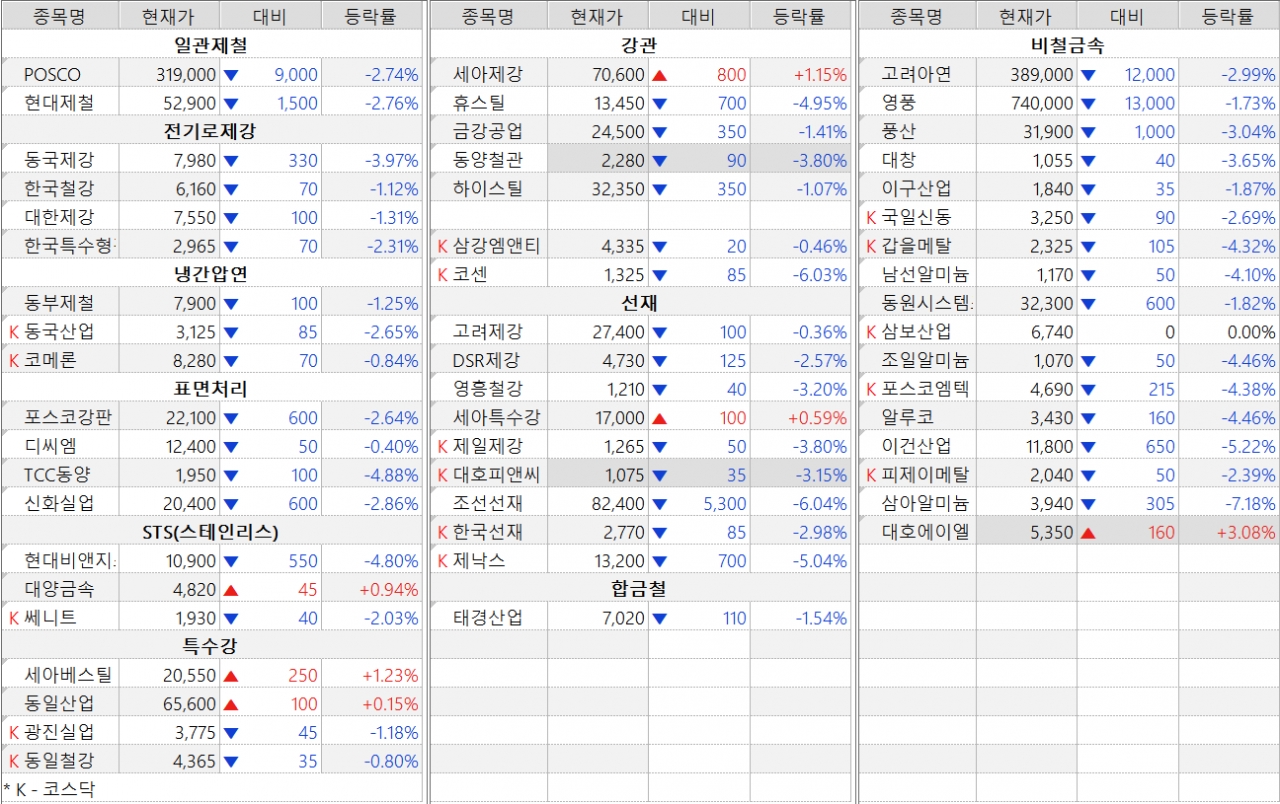Click 동일산업 stock name
1280x804 pixels.
point(59,704)
